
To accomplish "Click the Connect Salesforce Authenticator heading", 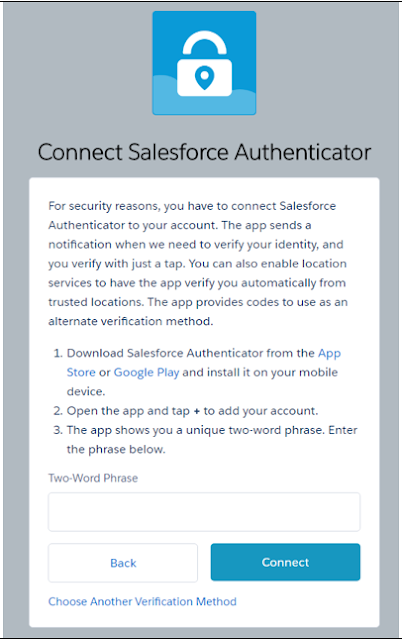I will pos(204,152).
